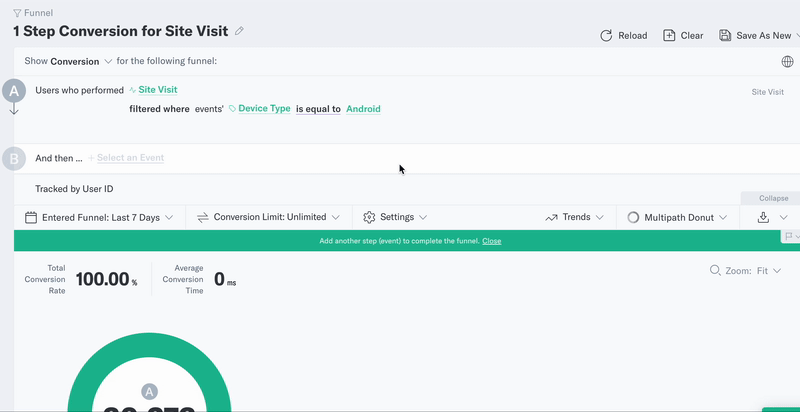
Task: Click the flag icon on green banner
Action: point(789,236)
